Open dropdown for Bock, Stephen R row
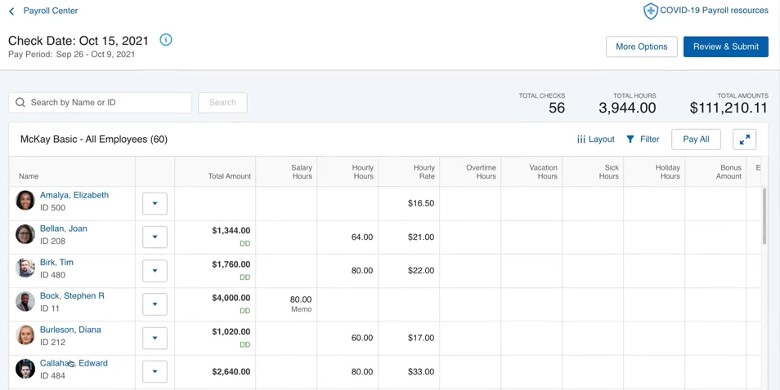Image resolution: width=780 pixels, height=390 pixels. pyautogui.click(x=155, y=304)
